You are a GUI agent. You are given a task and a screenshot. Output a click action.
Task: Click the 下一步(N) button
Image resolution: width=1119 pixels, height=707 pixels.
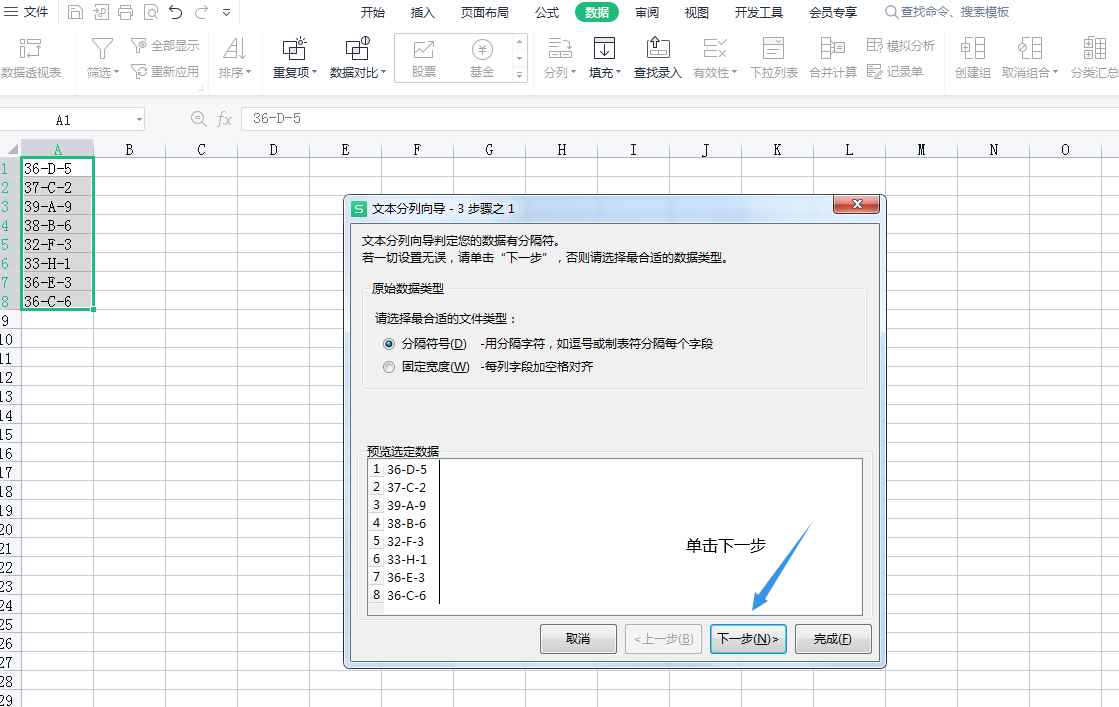[748, 639]
